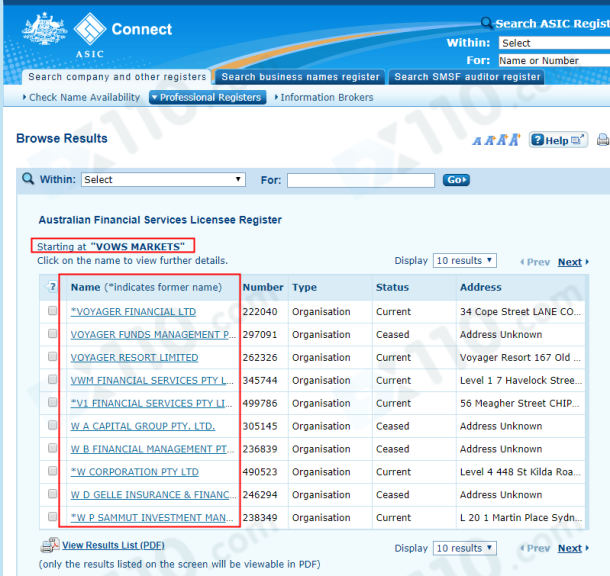Set second text size A icon
Image resolution: width=610 pixels, height=576 pixels.
(x=489, y=140)
